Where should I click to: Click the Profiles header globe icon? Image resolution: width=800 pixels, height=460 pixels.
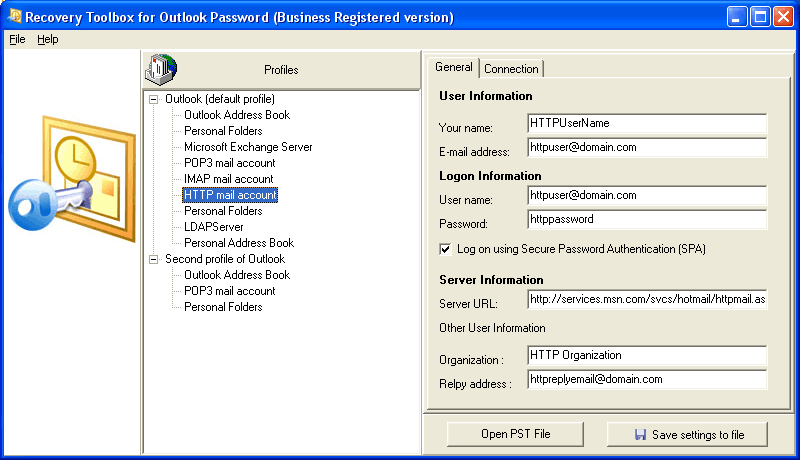click(160, 68)
